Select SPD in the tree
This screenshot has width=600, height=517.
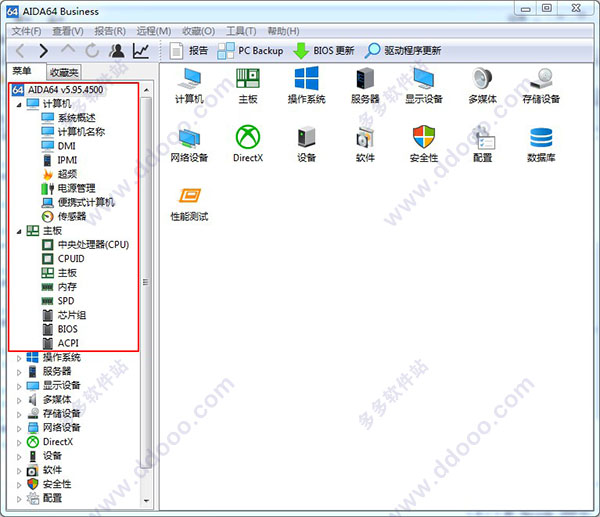pyautogui.click(x=58, y=301)
